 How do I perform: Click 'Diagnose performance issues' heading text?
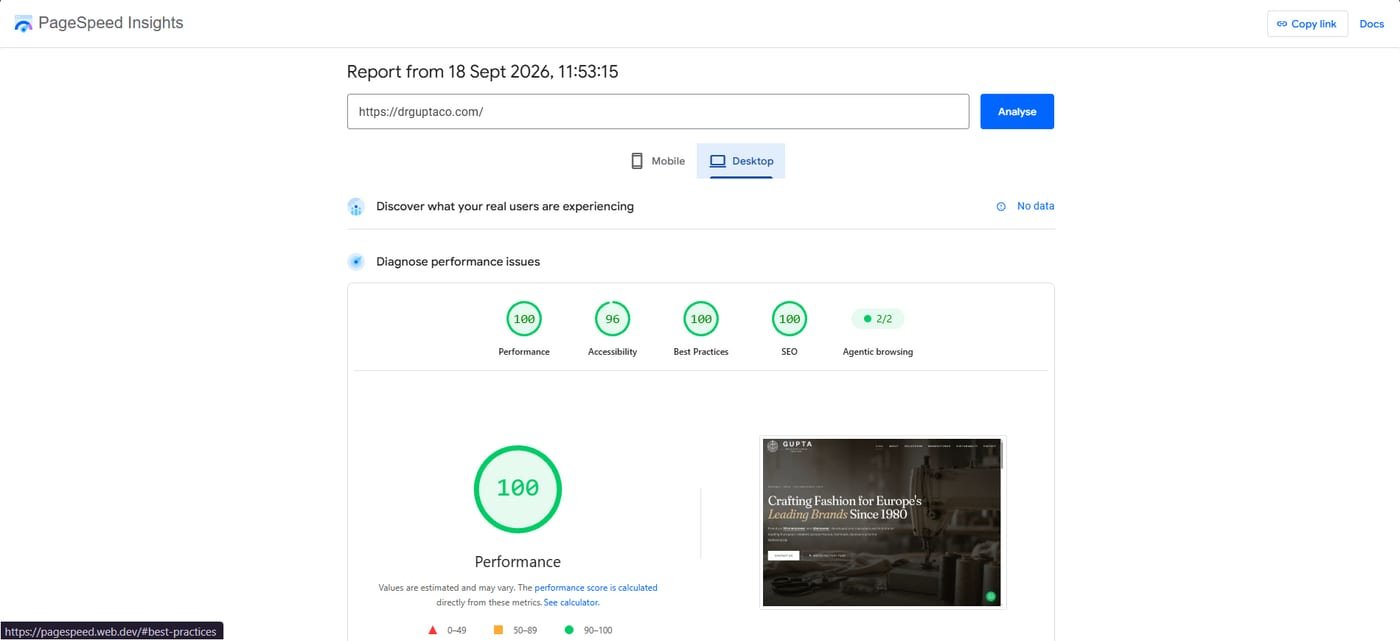pos(458,262)
